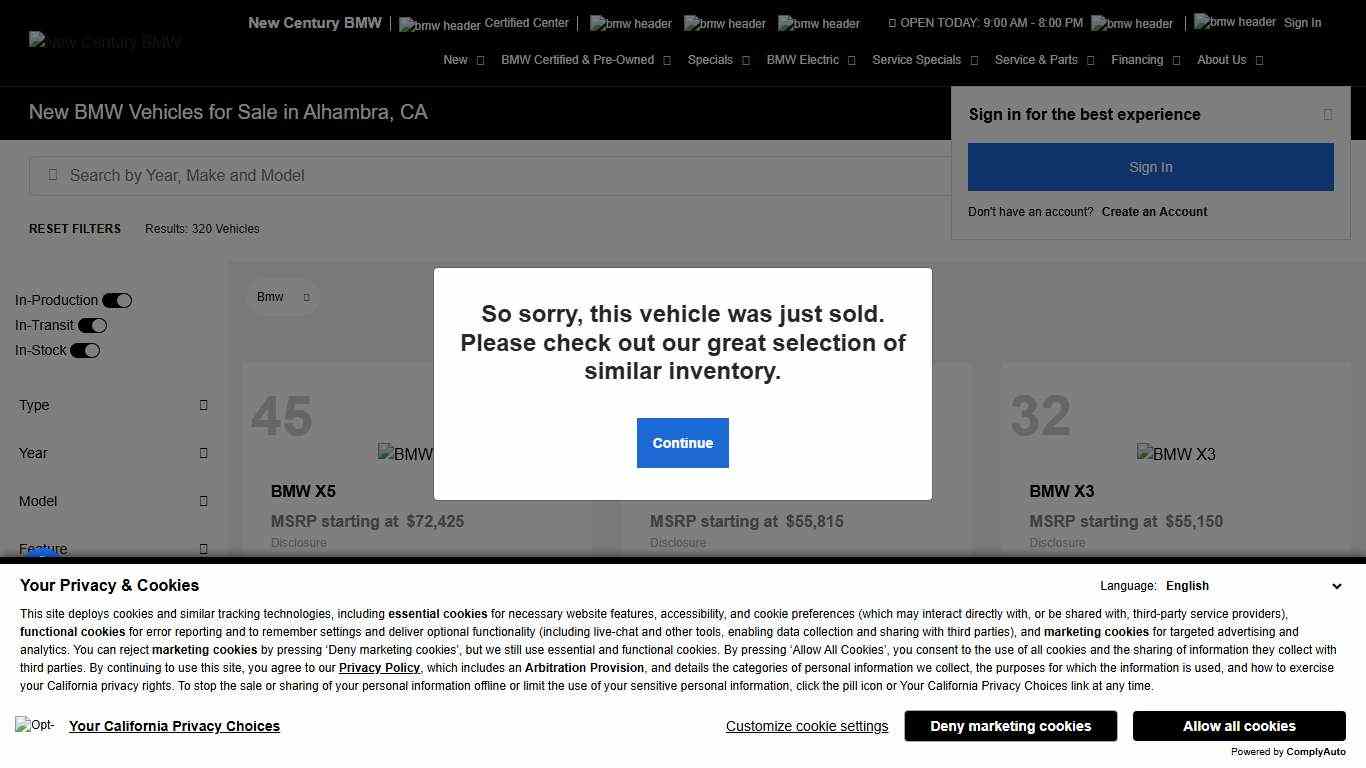The width and height of the screenshot is (1366, 768).
Task: Open the BMW X3 vehicle image
Action: [1176, 454]
